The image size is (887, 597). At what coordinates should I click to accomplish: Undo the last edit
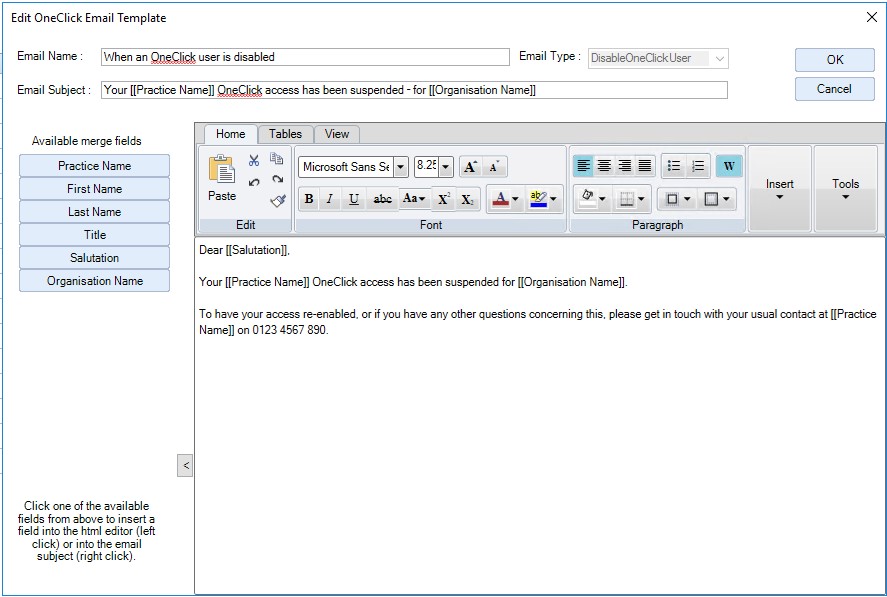254,182
